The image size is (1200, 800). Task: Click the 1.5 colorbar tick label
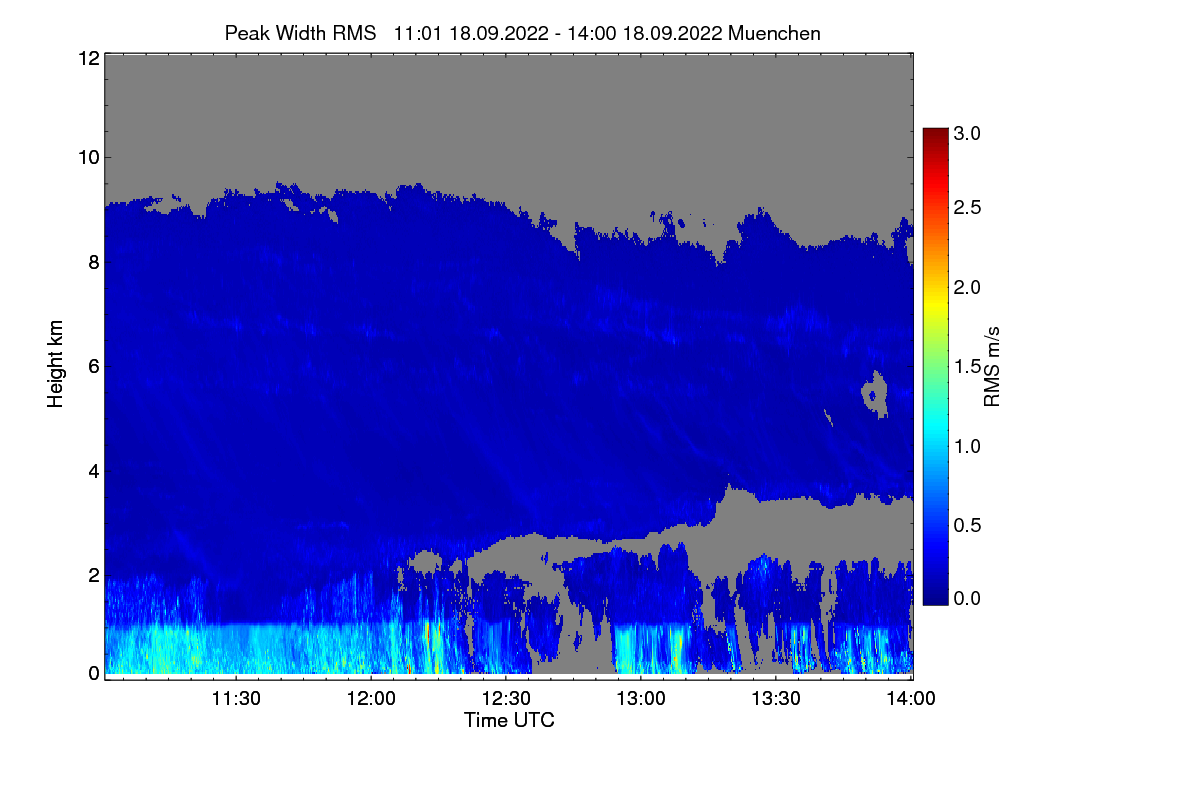pos(967,367)
